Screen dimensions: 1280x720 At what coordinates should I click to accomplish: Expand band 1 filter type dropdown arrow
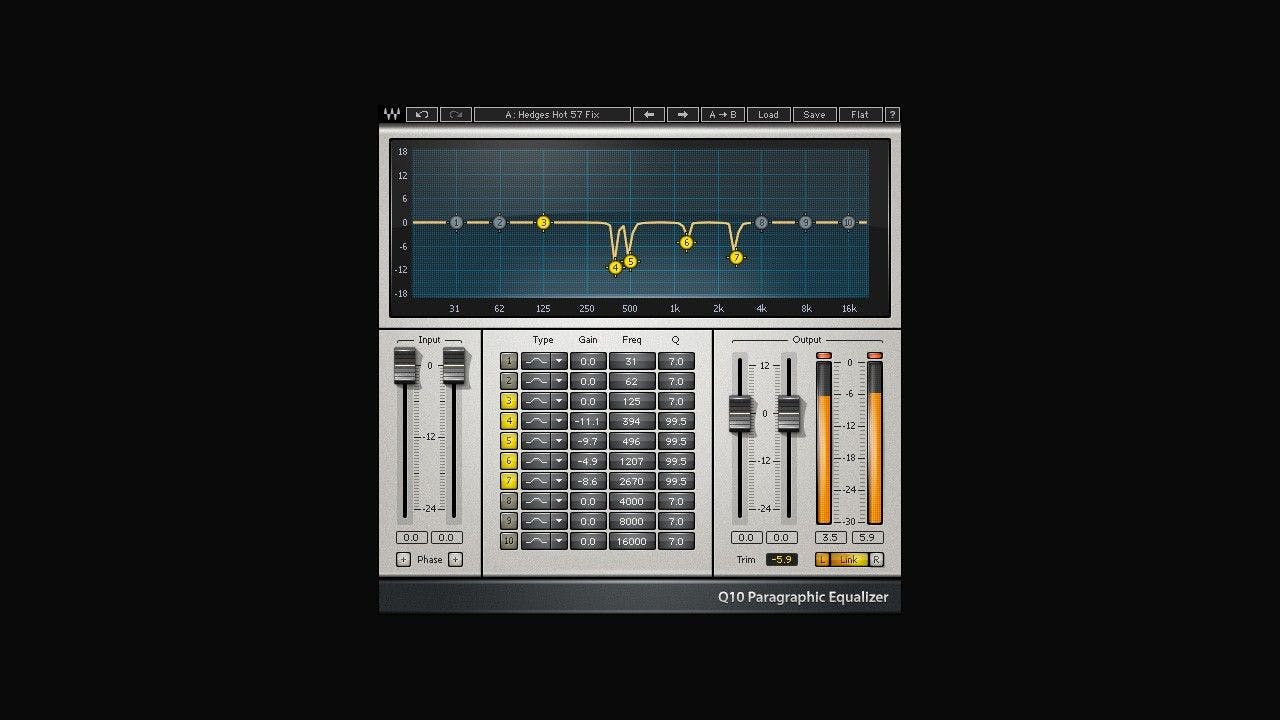[559, 361]
